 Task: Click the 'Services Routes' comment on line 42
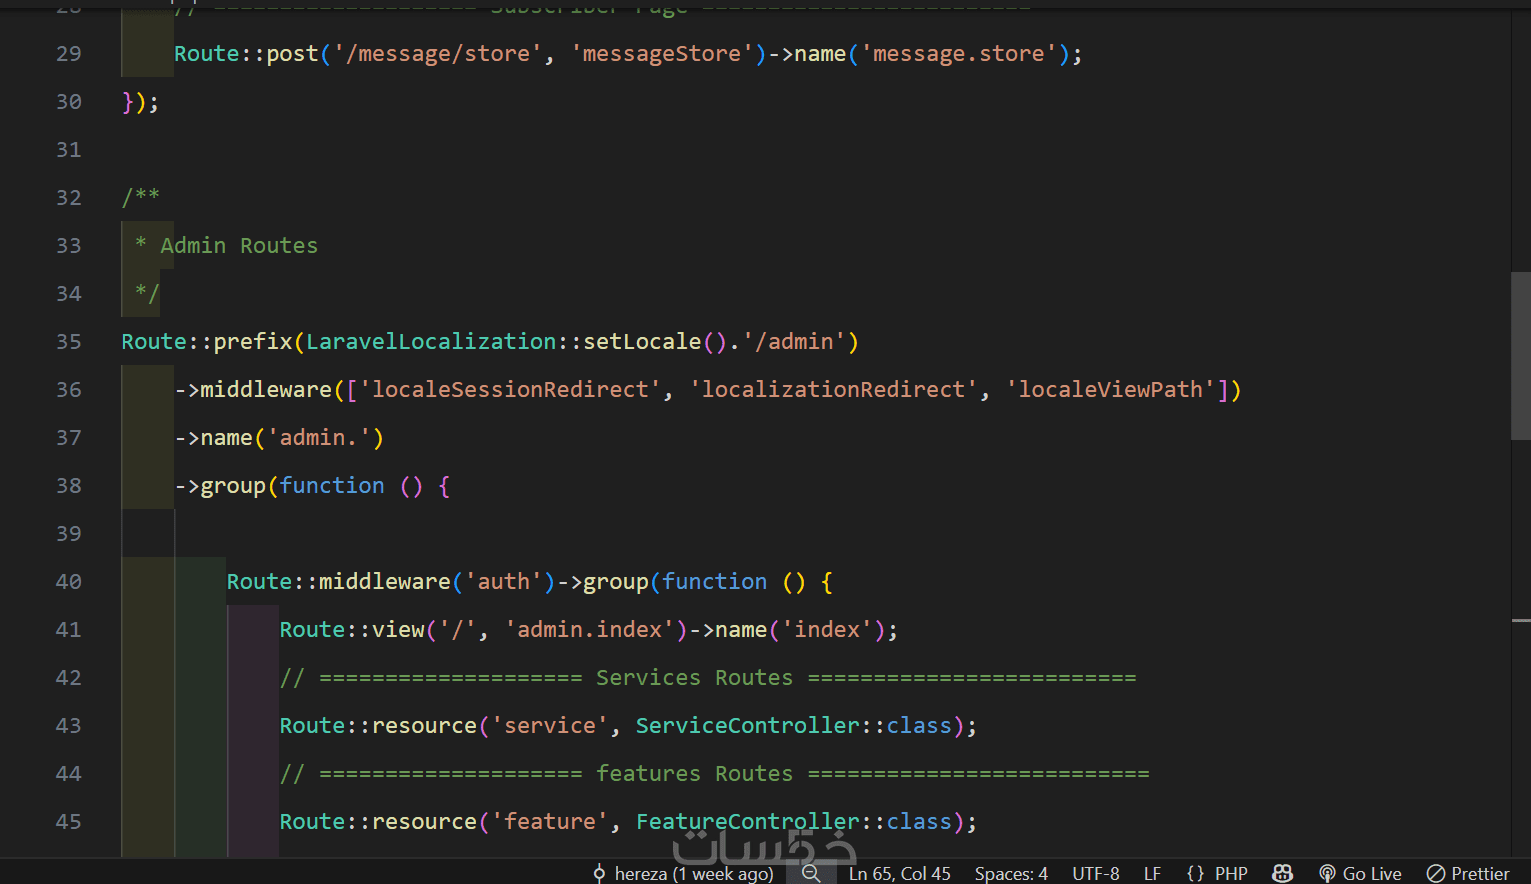click(695, 678)
